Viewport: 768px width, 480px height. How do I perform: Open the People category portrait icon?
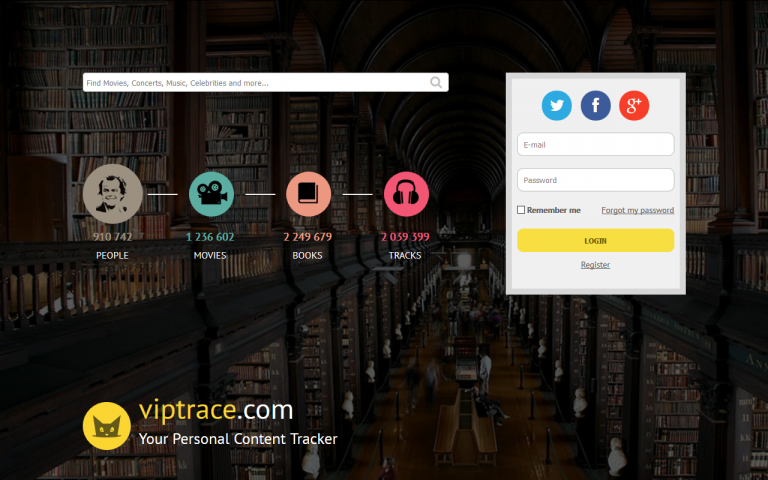[x=113, y=194]
